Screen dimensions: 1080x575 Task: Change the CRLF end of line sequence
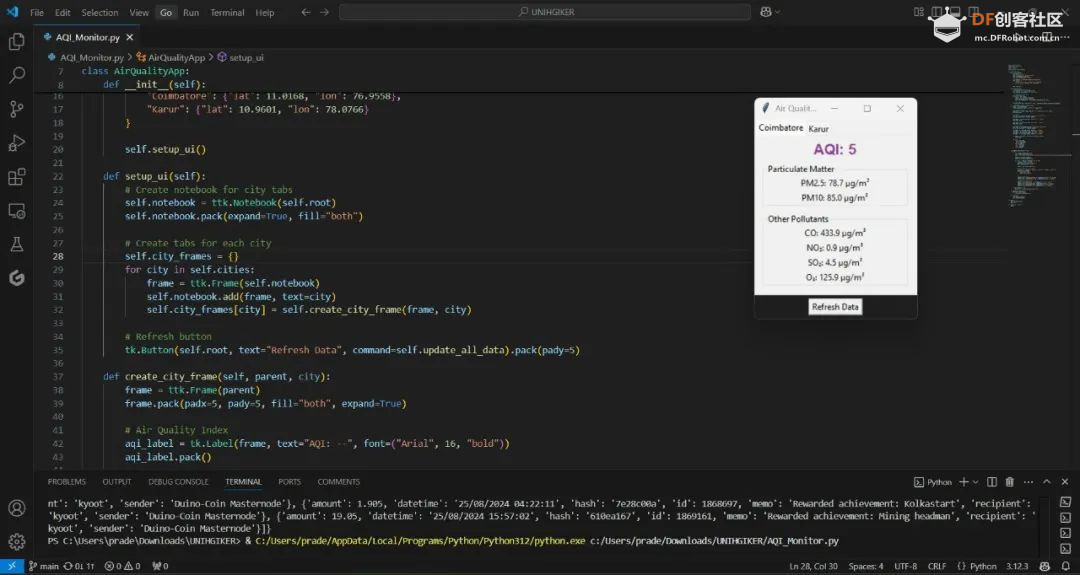[x=937, y=566]
